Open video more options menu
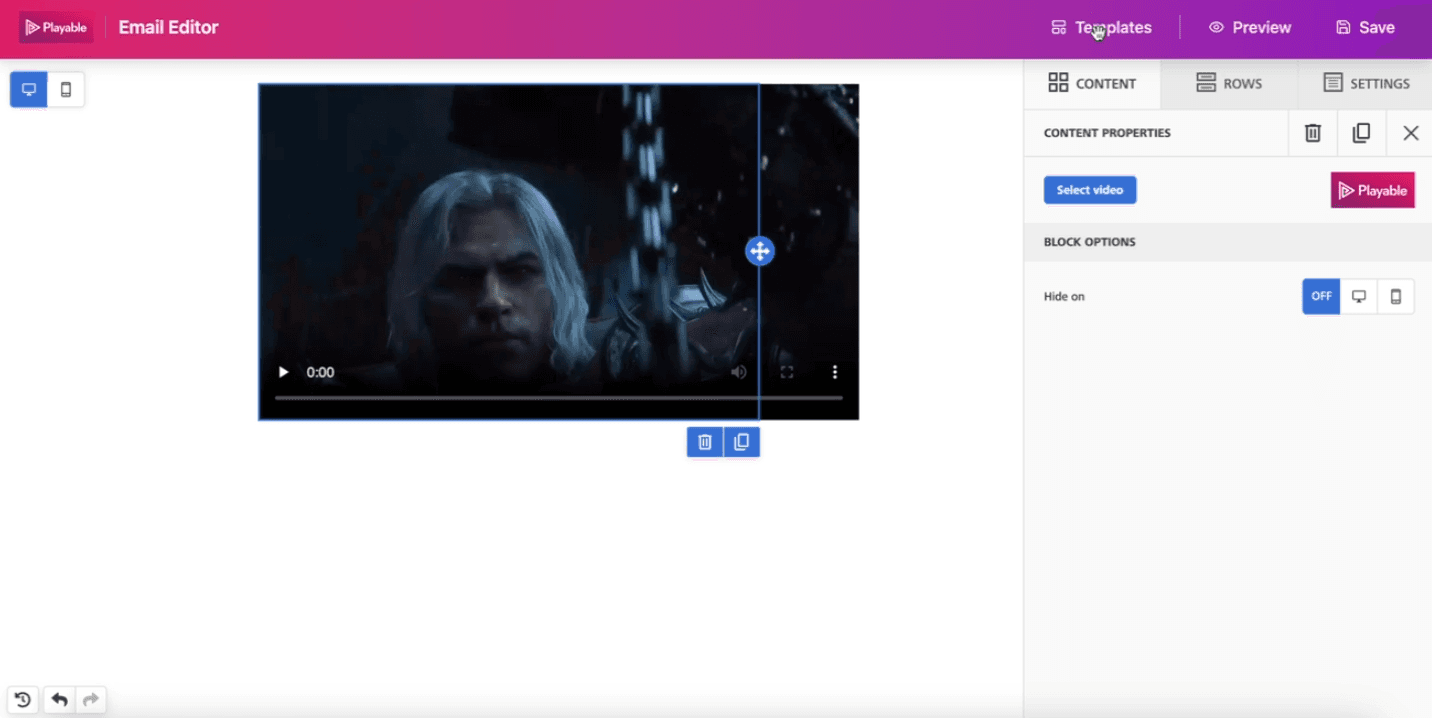This screenshot has width=1432, height=718. click(835, 372)
